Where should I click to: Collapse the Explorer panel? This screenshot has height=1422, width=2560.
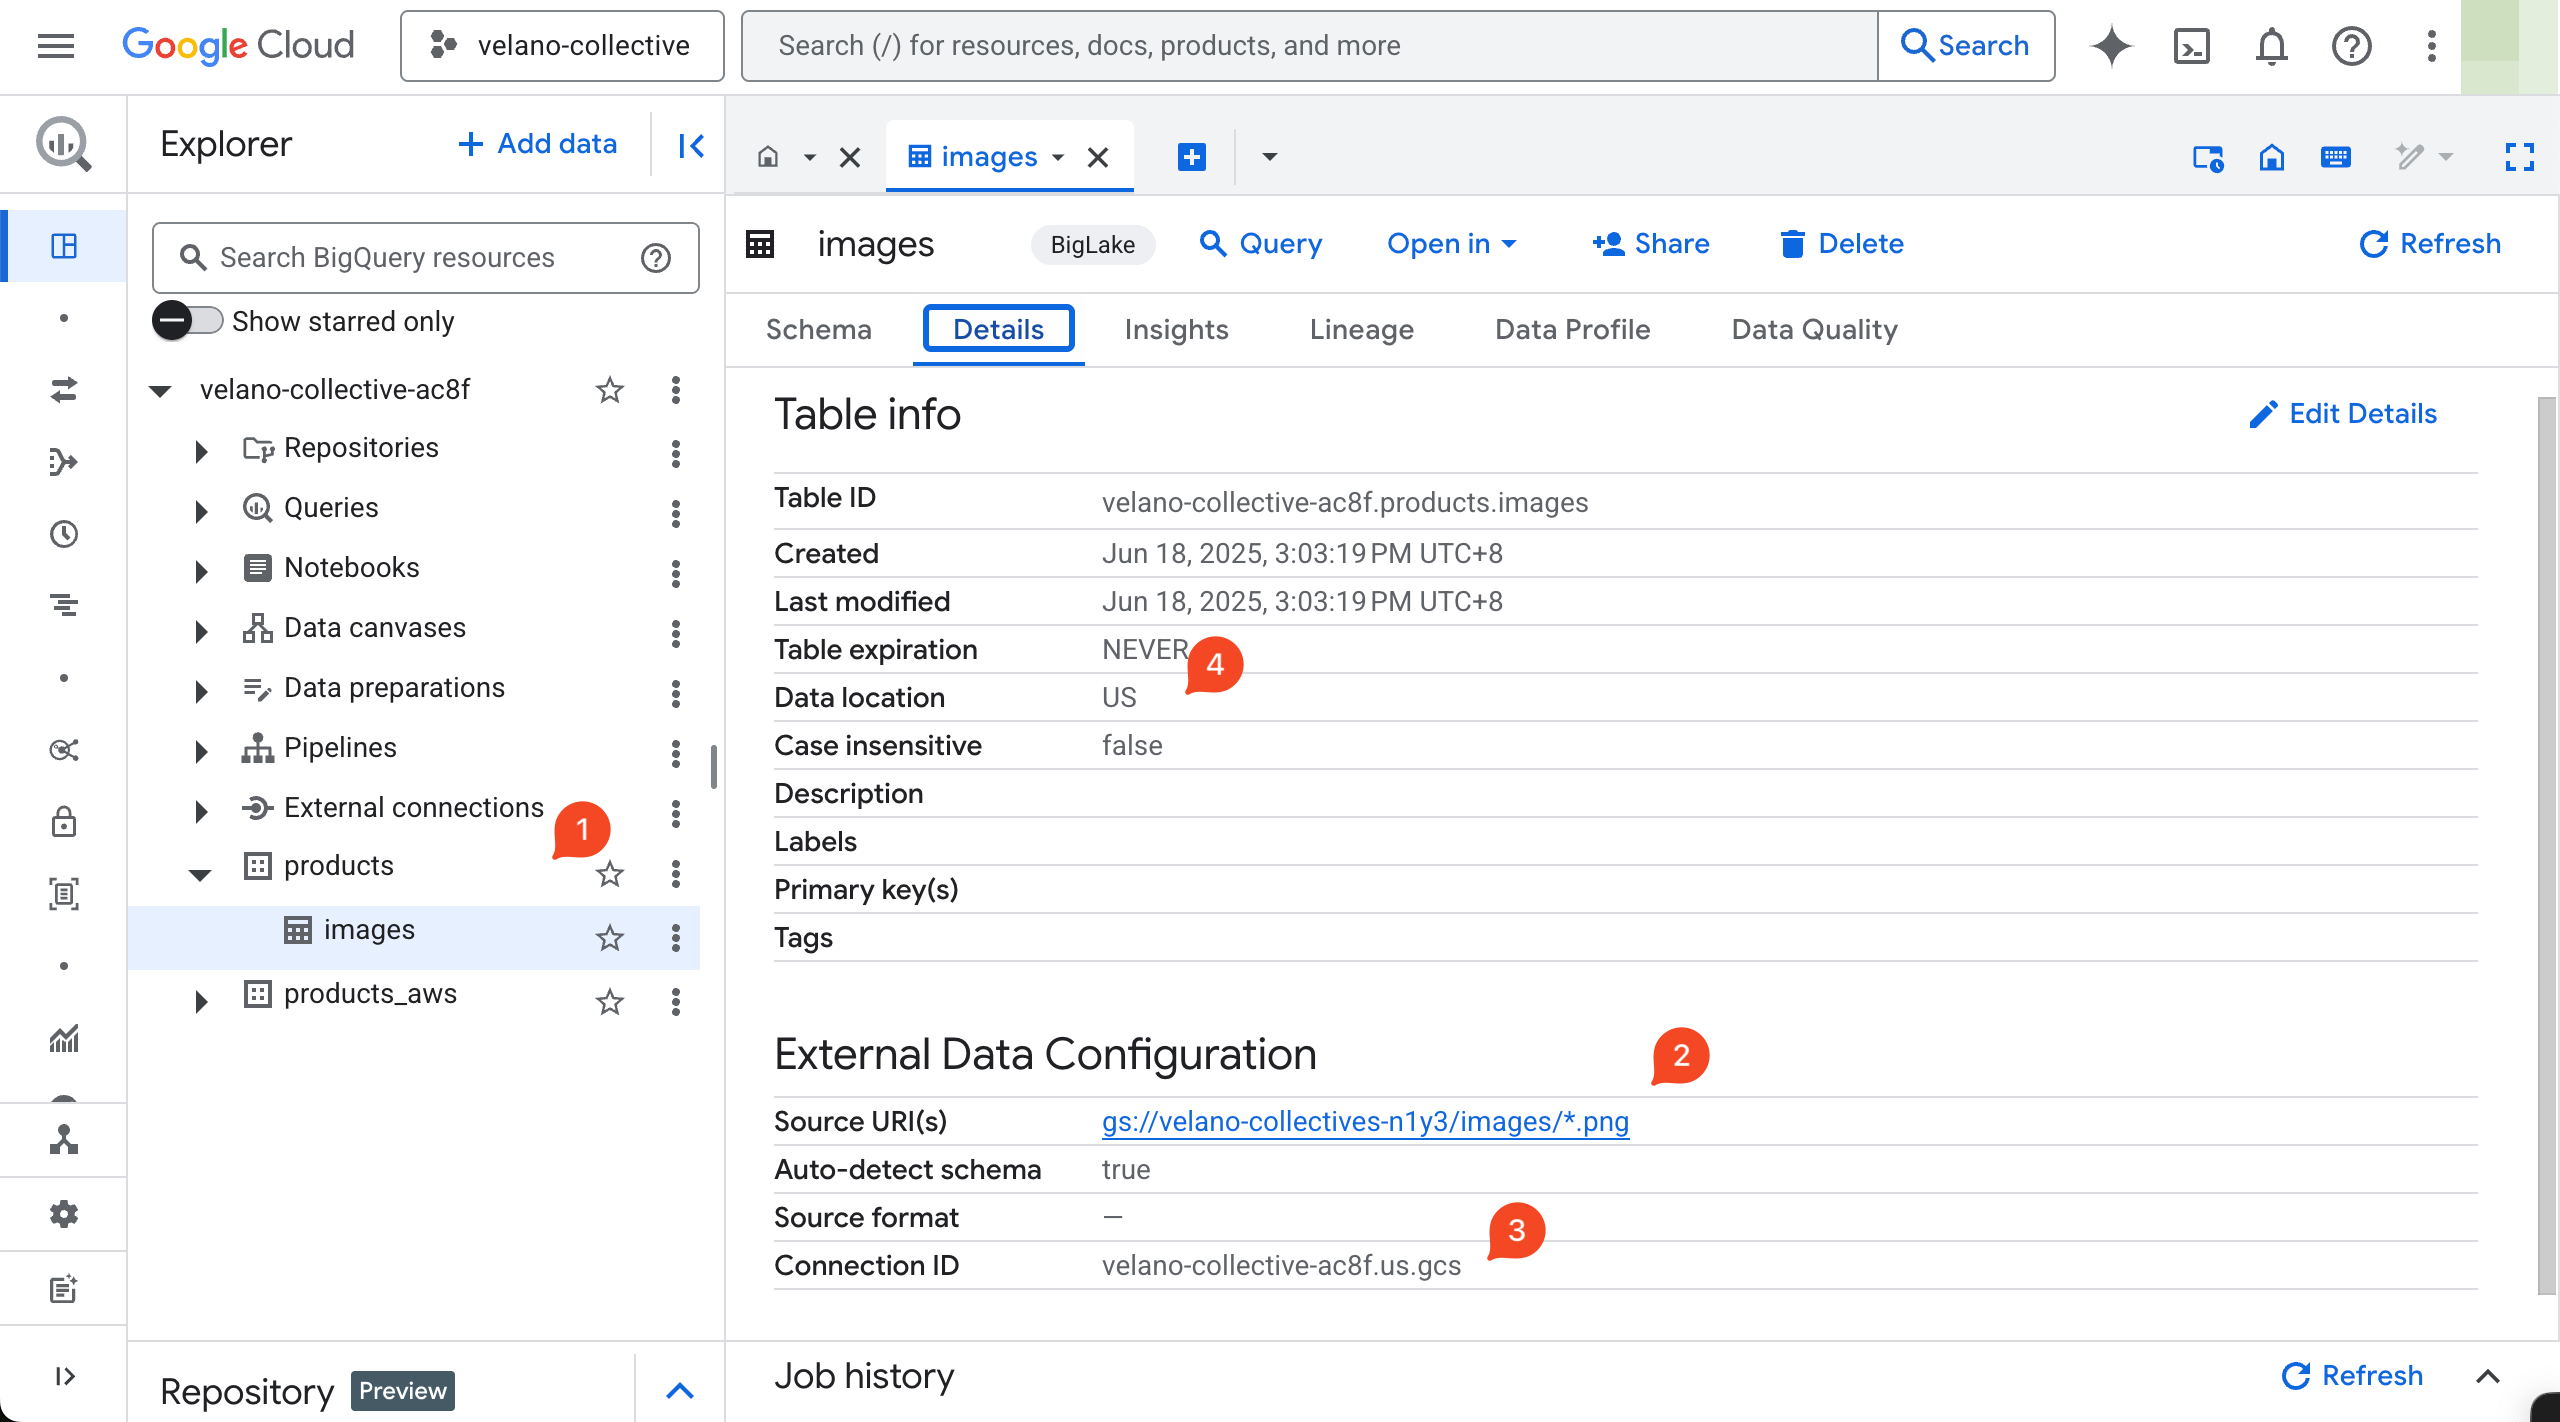[690, 146]
